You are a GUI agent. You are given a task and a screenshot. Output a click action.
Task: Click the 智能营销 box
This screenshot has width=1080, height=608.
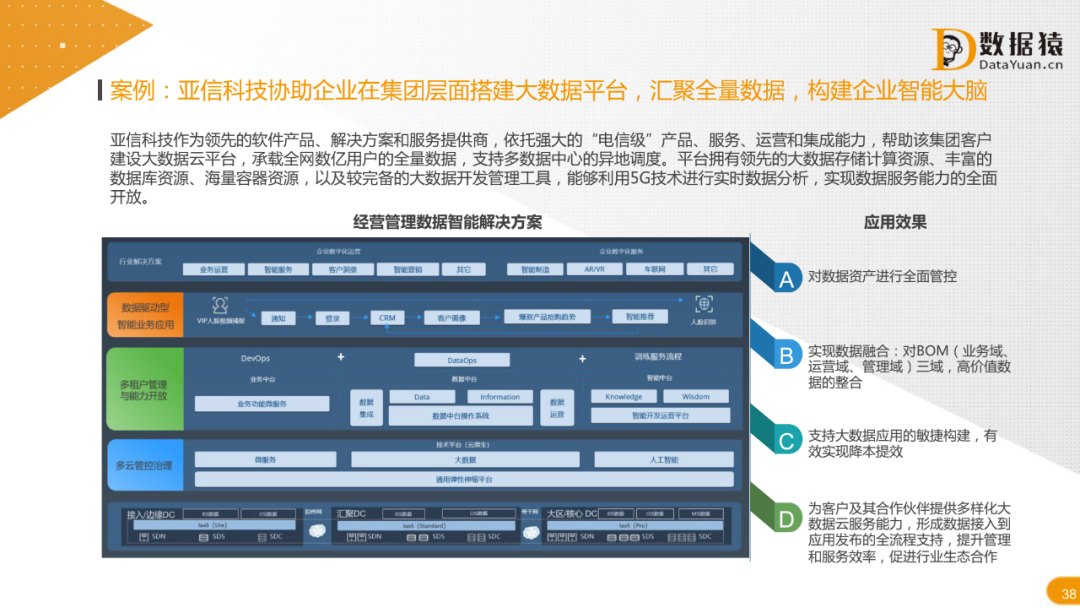tap(408, 269)
